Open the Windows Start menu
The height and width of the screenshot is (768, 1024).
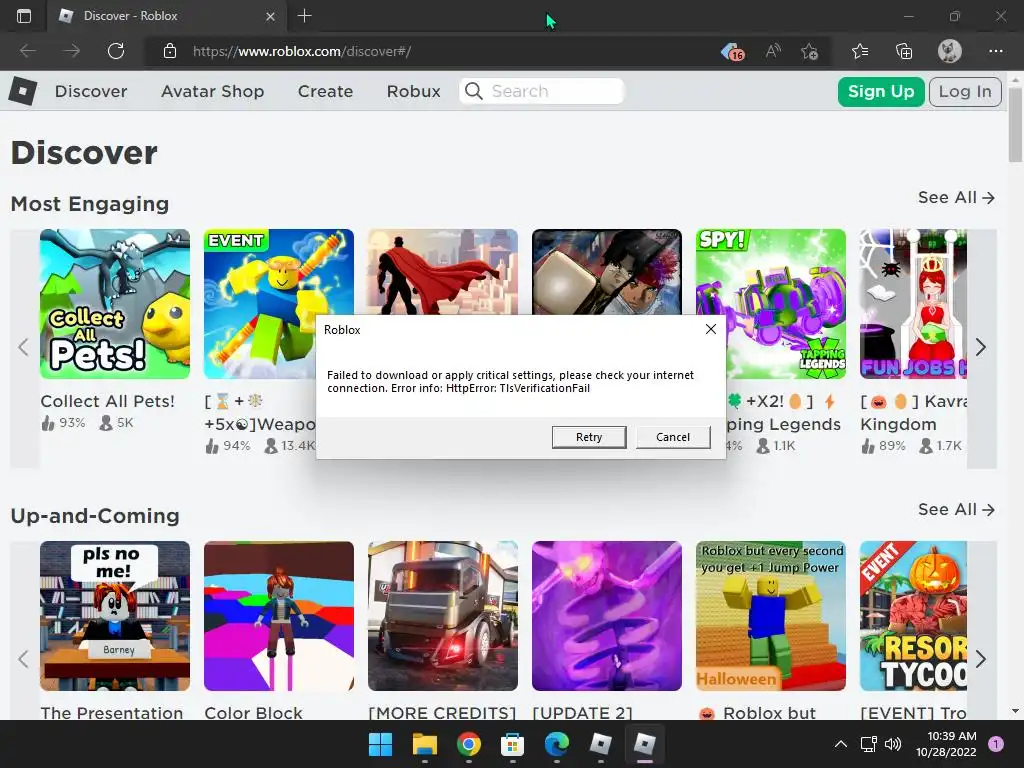tap(380, 744)
